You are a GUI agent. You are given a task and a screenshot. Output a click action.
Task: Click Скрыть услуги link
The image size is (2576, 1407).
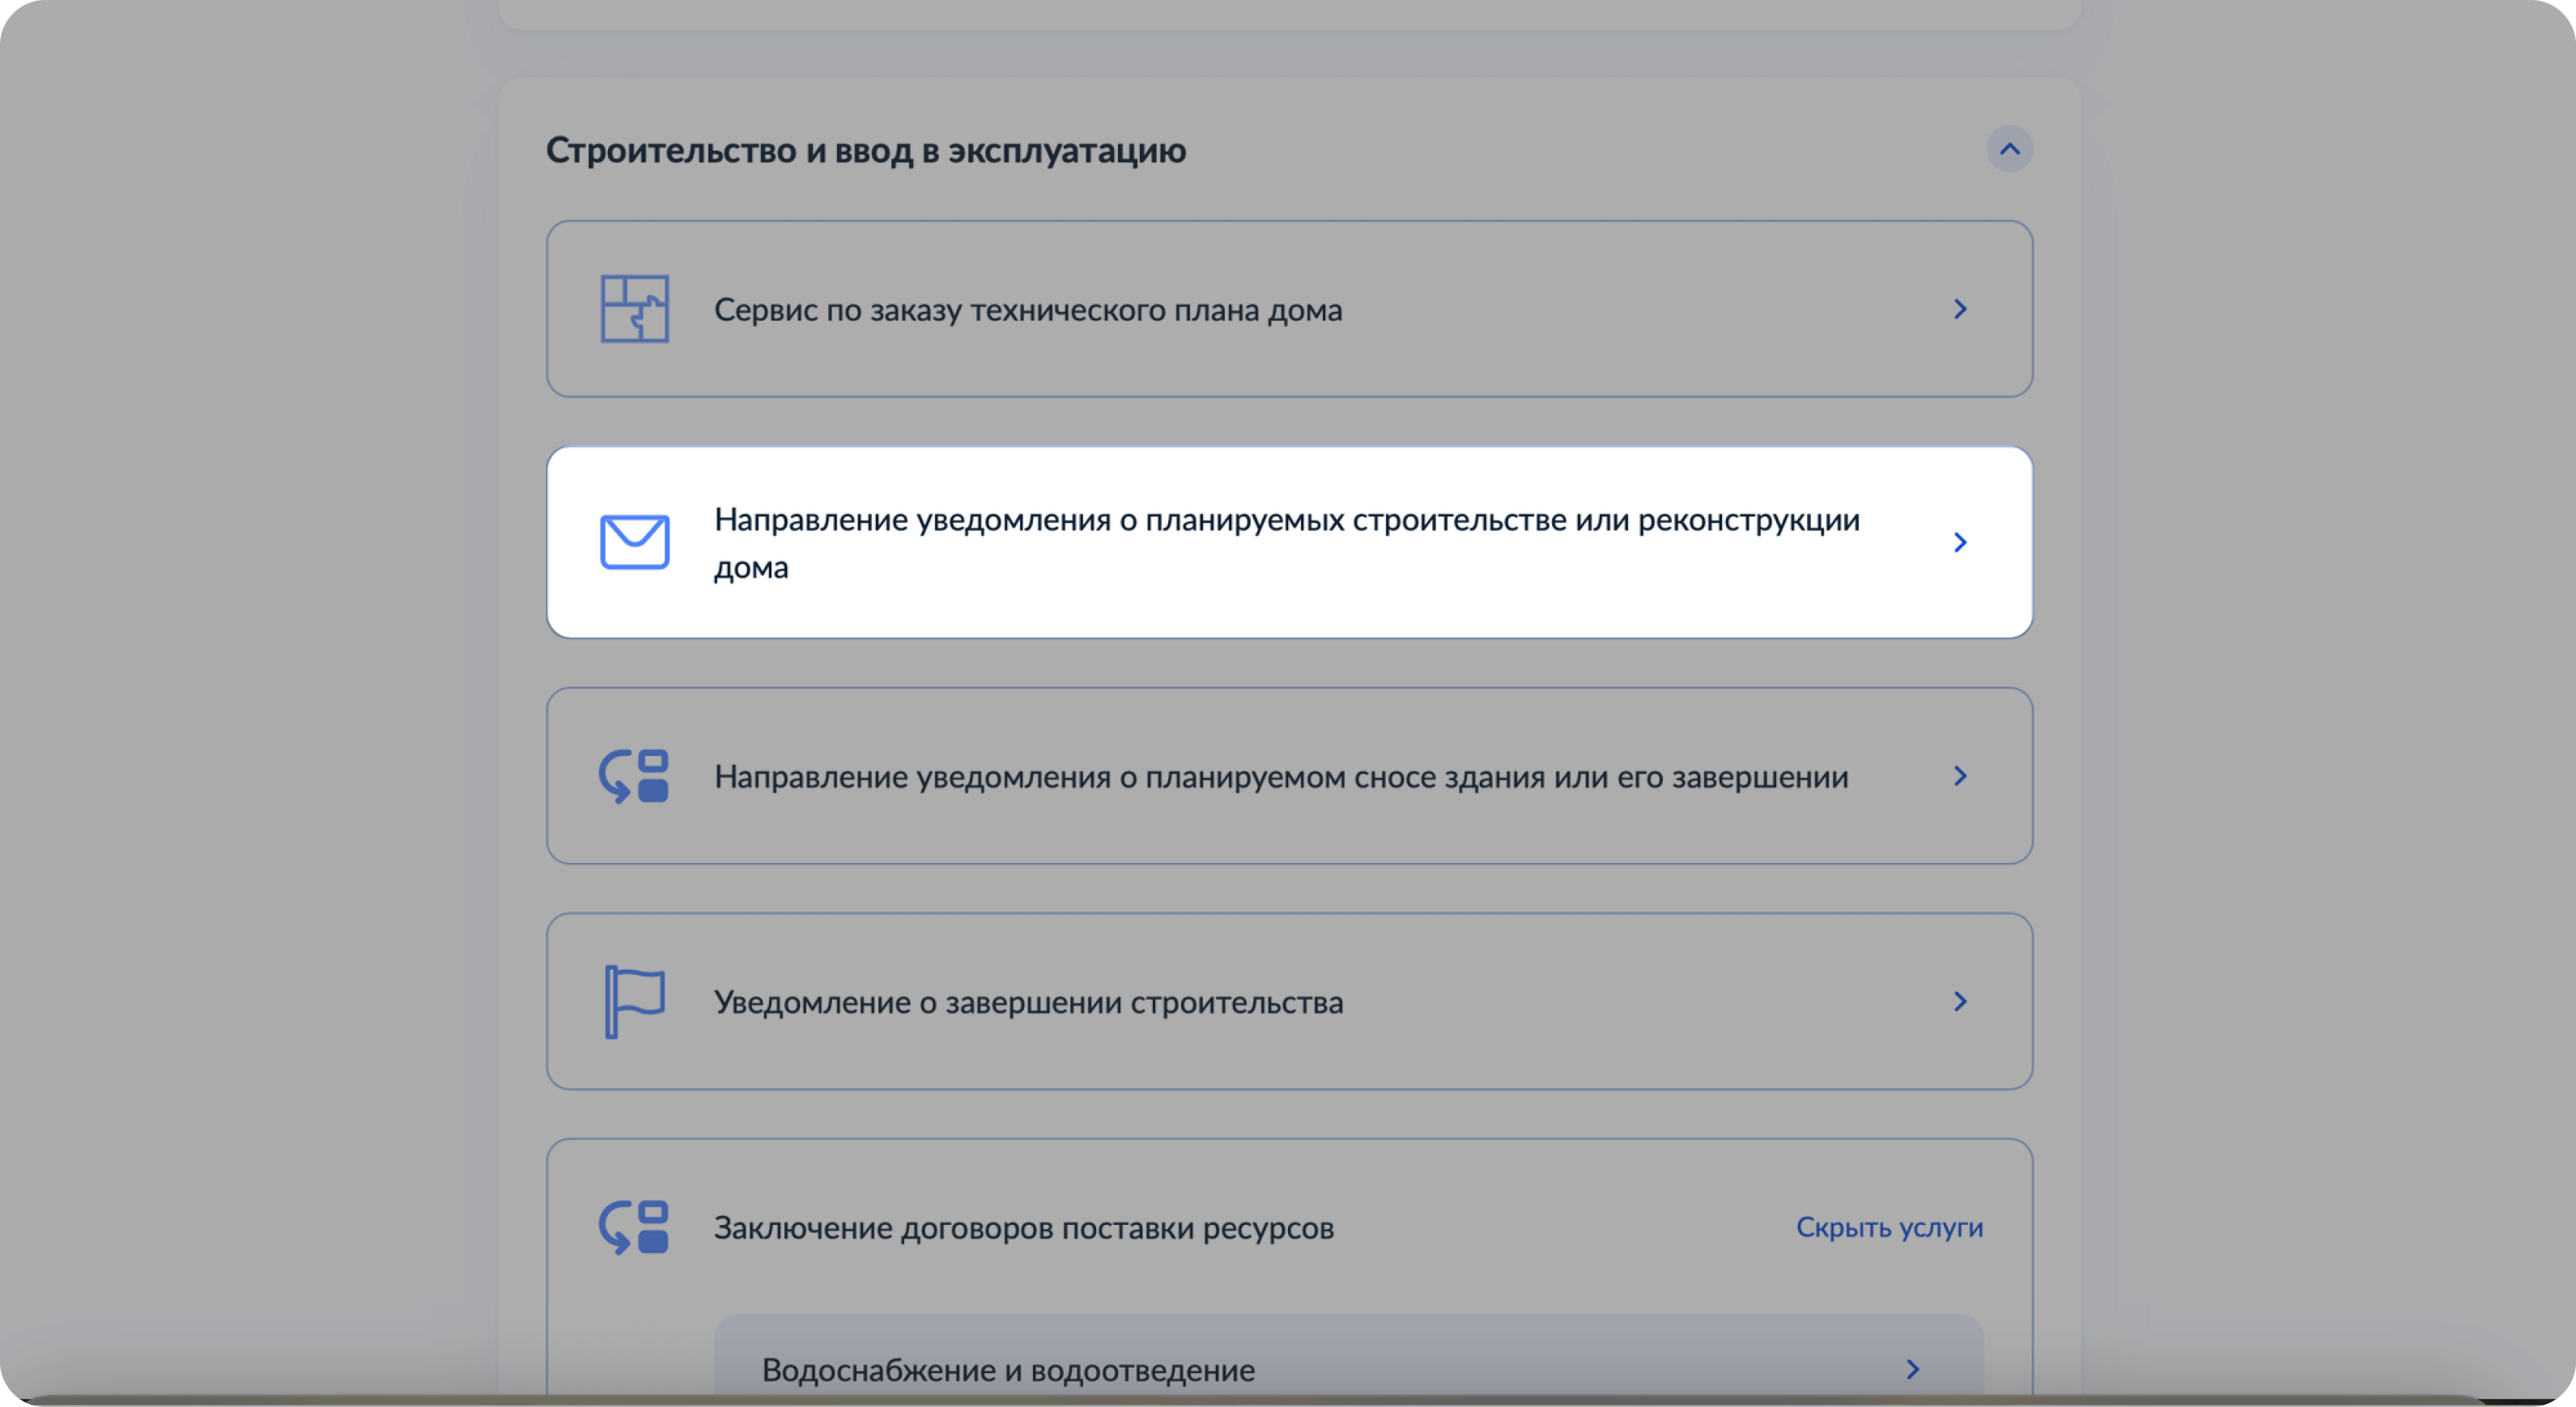click(x=1889, y=1227)
